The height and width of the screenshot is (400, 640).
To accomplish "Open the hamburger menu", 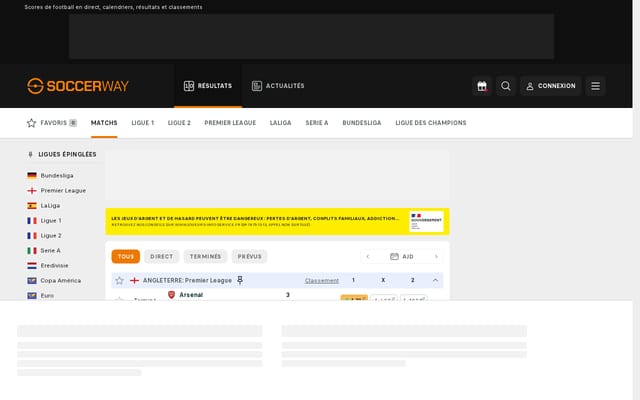I will tap(596, 86).
